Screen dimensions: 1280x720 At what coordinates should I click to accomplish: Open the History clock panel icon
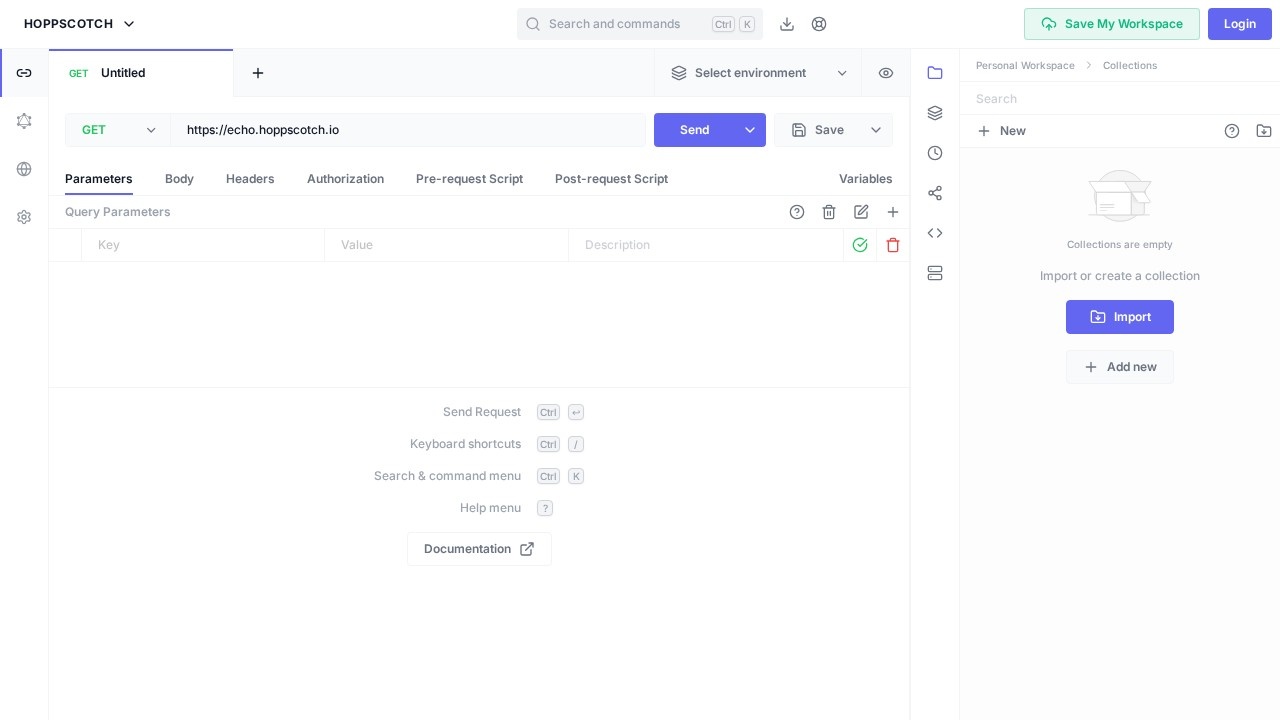(x=935, y=153)
